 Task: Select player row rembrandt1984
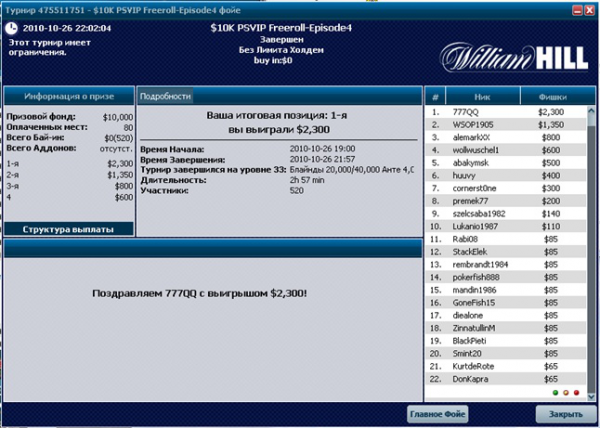[x=505, y=265]
